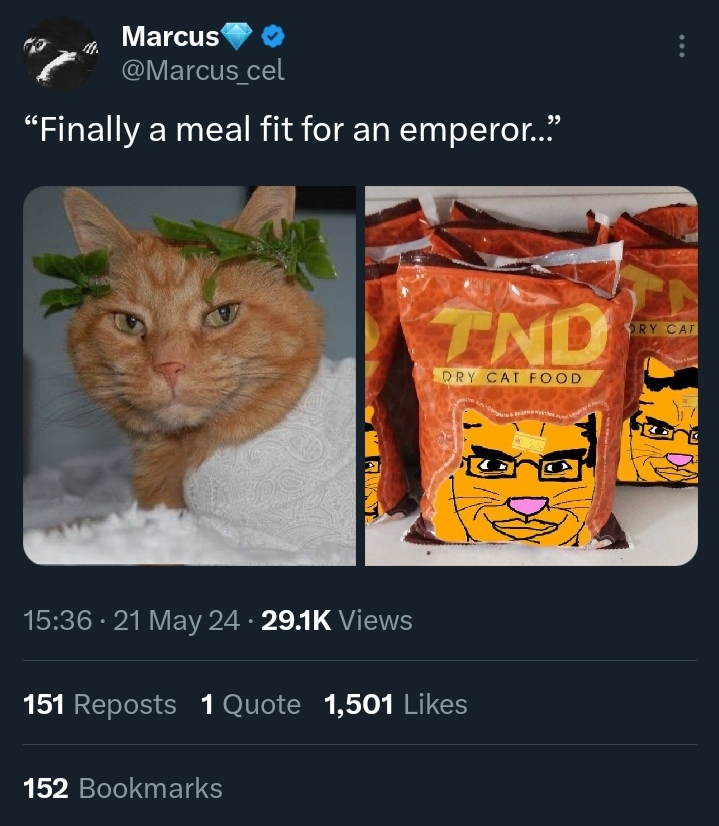Click the diamond emoji beside Marcus's name
The image size is (719, 826).
pyautogui.click(x=237, y=36)
